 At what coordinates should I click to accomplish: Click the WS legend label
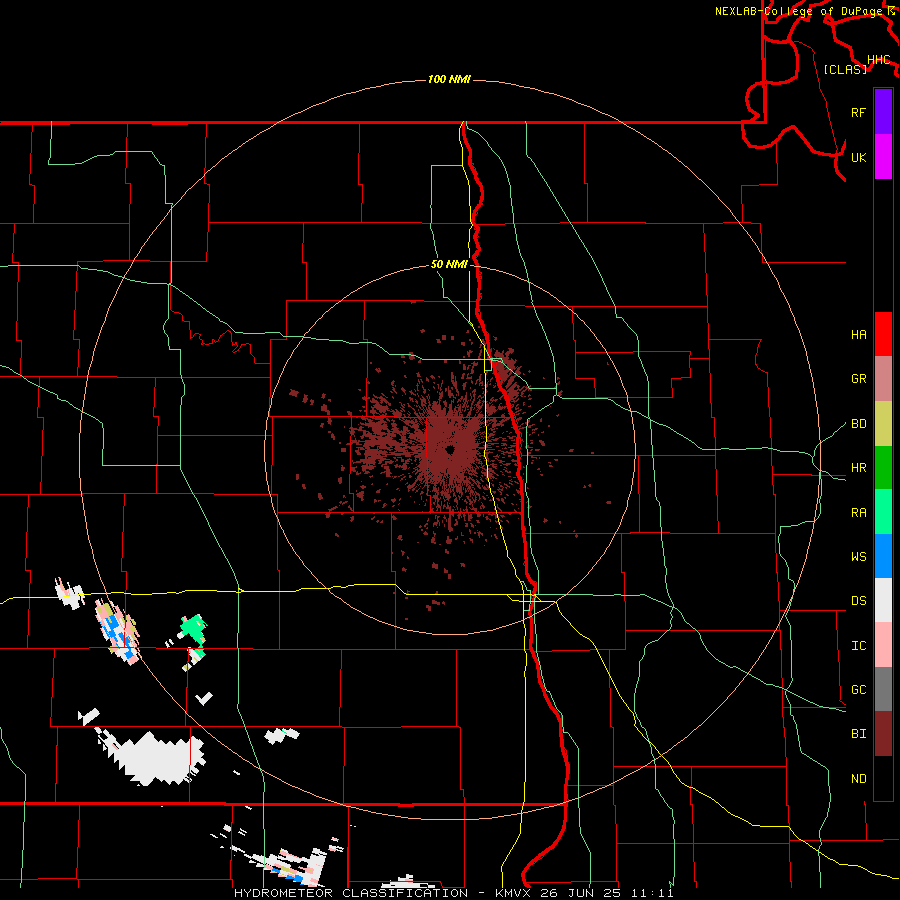point(858,557)
